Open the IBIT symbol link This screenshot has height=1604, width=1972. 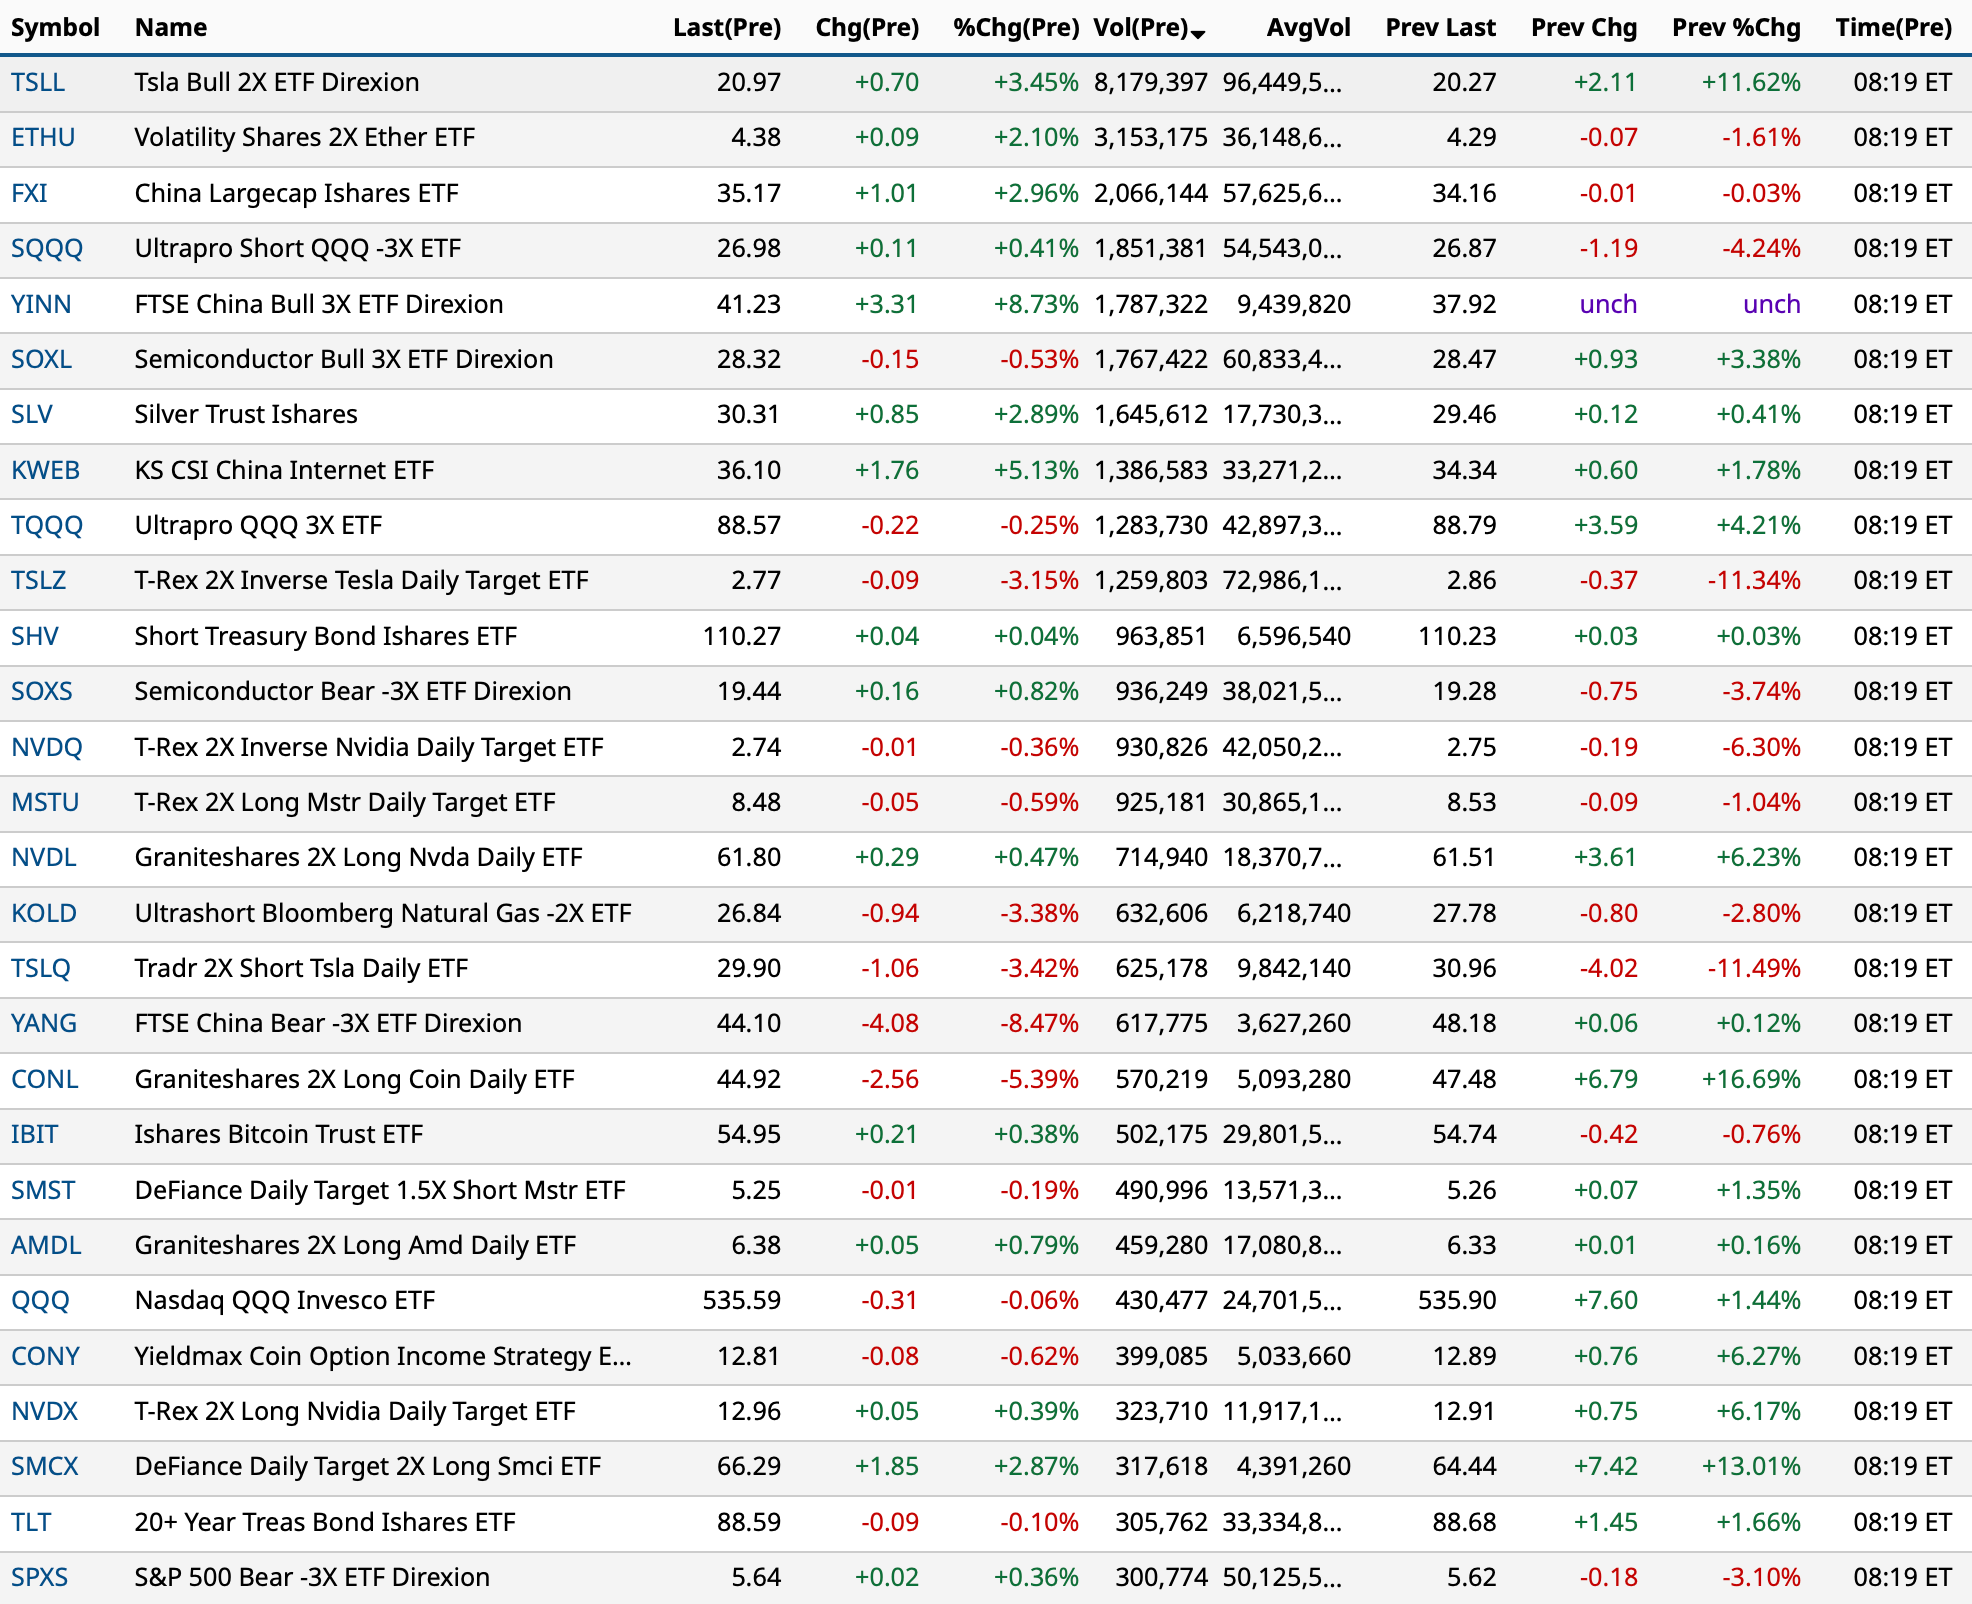[35, 1134]
